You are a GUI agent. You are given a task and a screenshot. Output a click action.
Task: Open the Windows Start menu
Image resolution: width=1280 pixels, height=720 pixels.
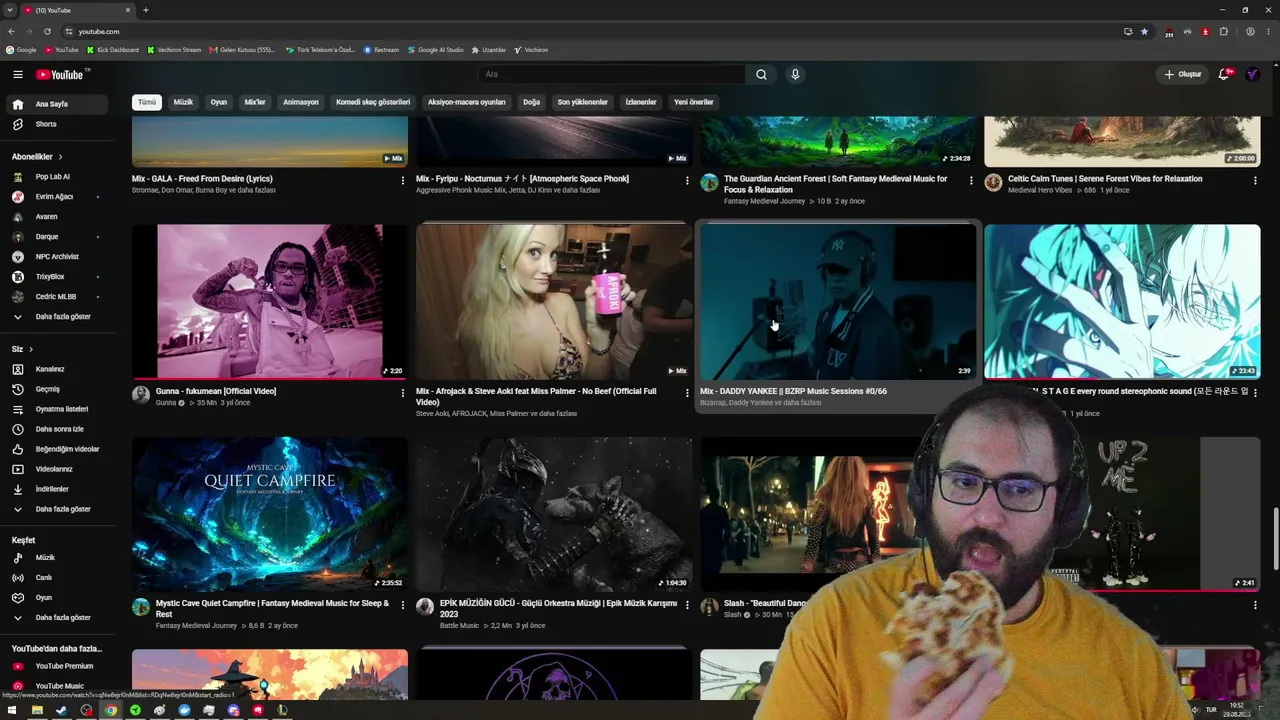point(12,710)
